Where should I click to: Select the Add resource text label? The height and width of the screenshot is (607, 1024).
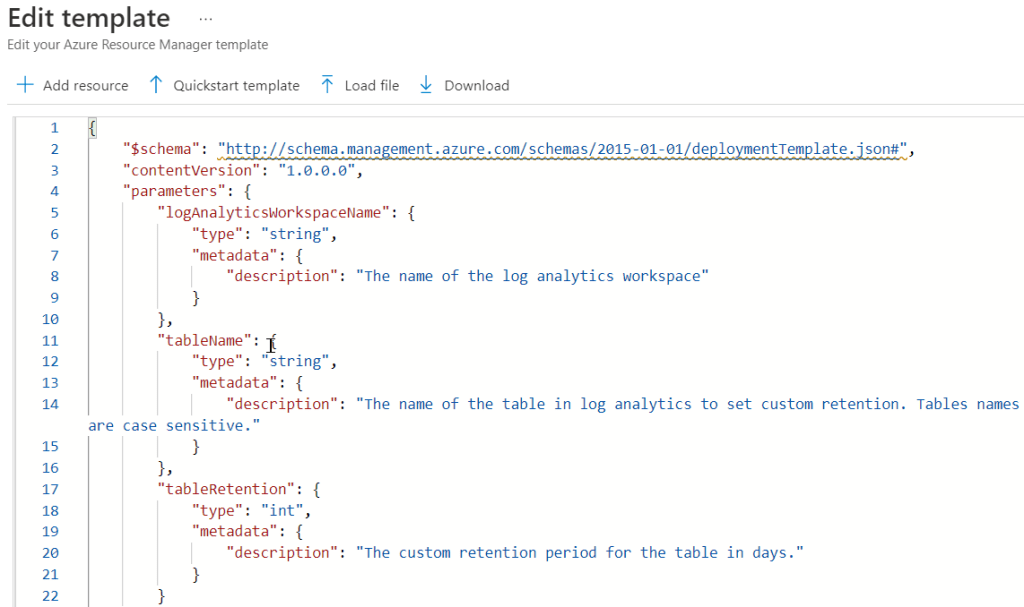[x=85, y=86]
